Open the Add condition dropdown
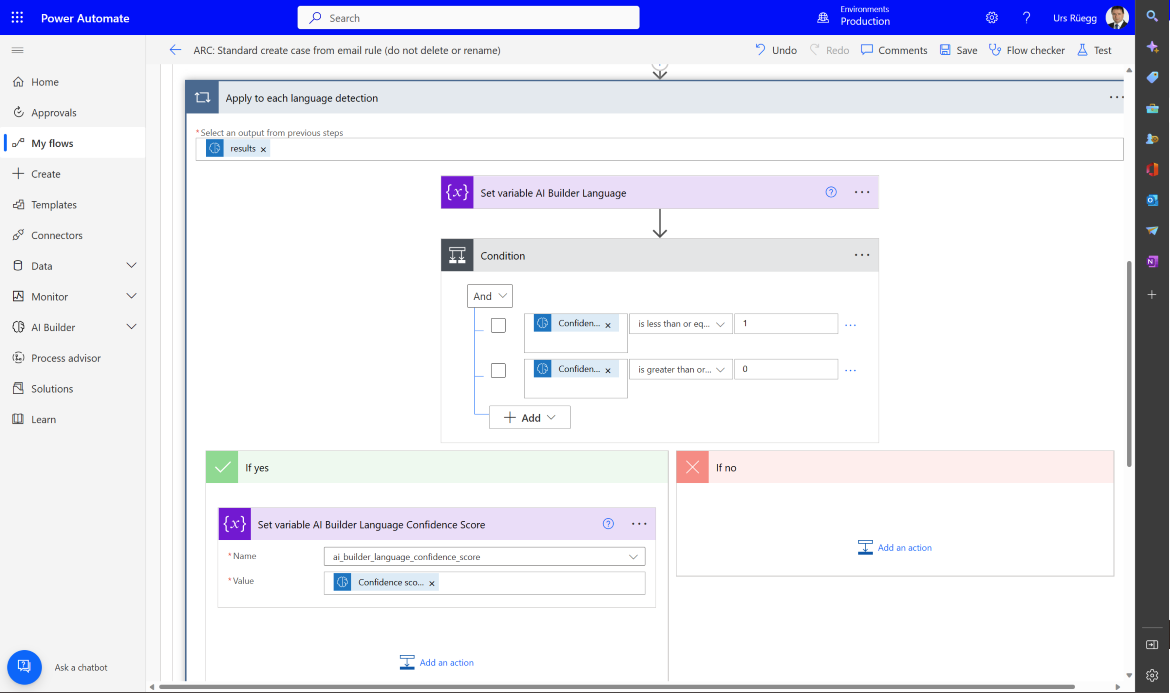This screenshot has height=693, width=1170. pos(530,418)
